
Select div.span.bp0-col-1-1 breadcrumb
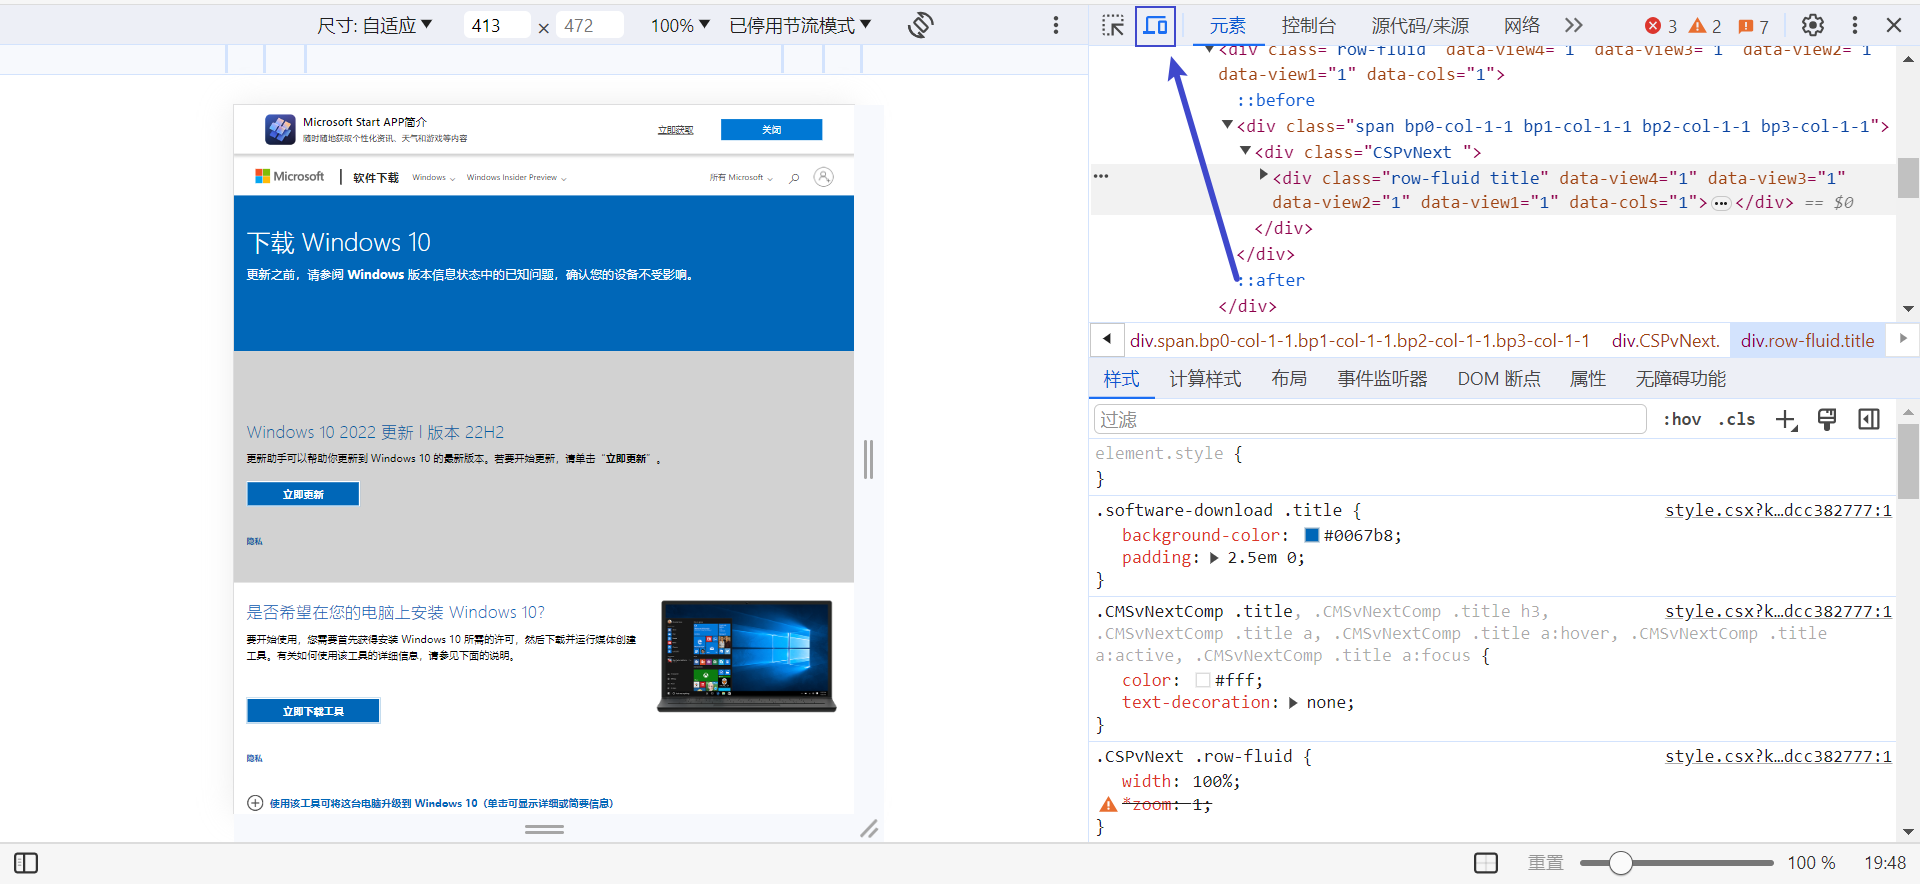[x=1360, y=341]
